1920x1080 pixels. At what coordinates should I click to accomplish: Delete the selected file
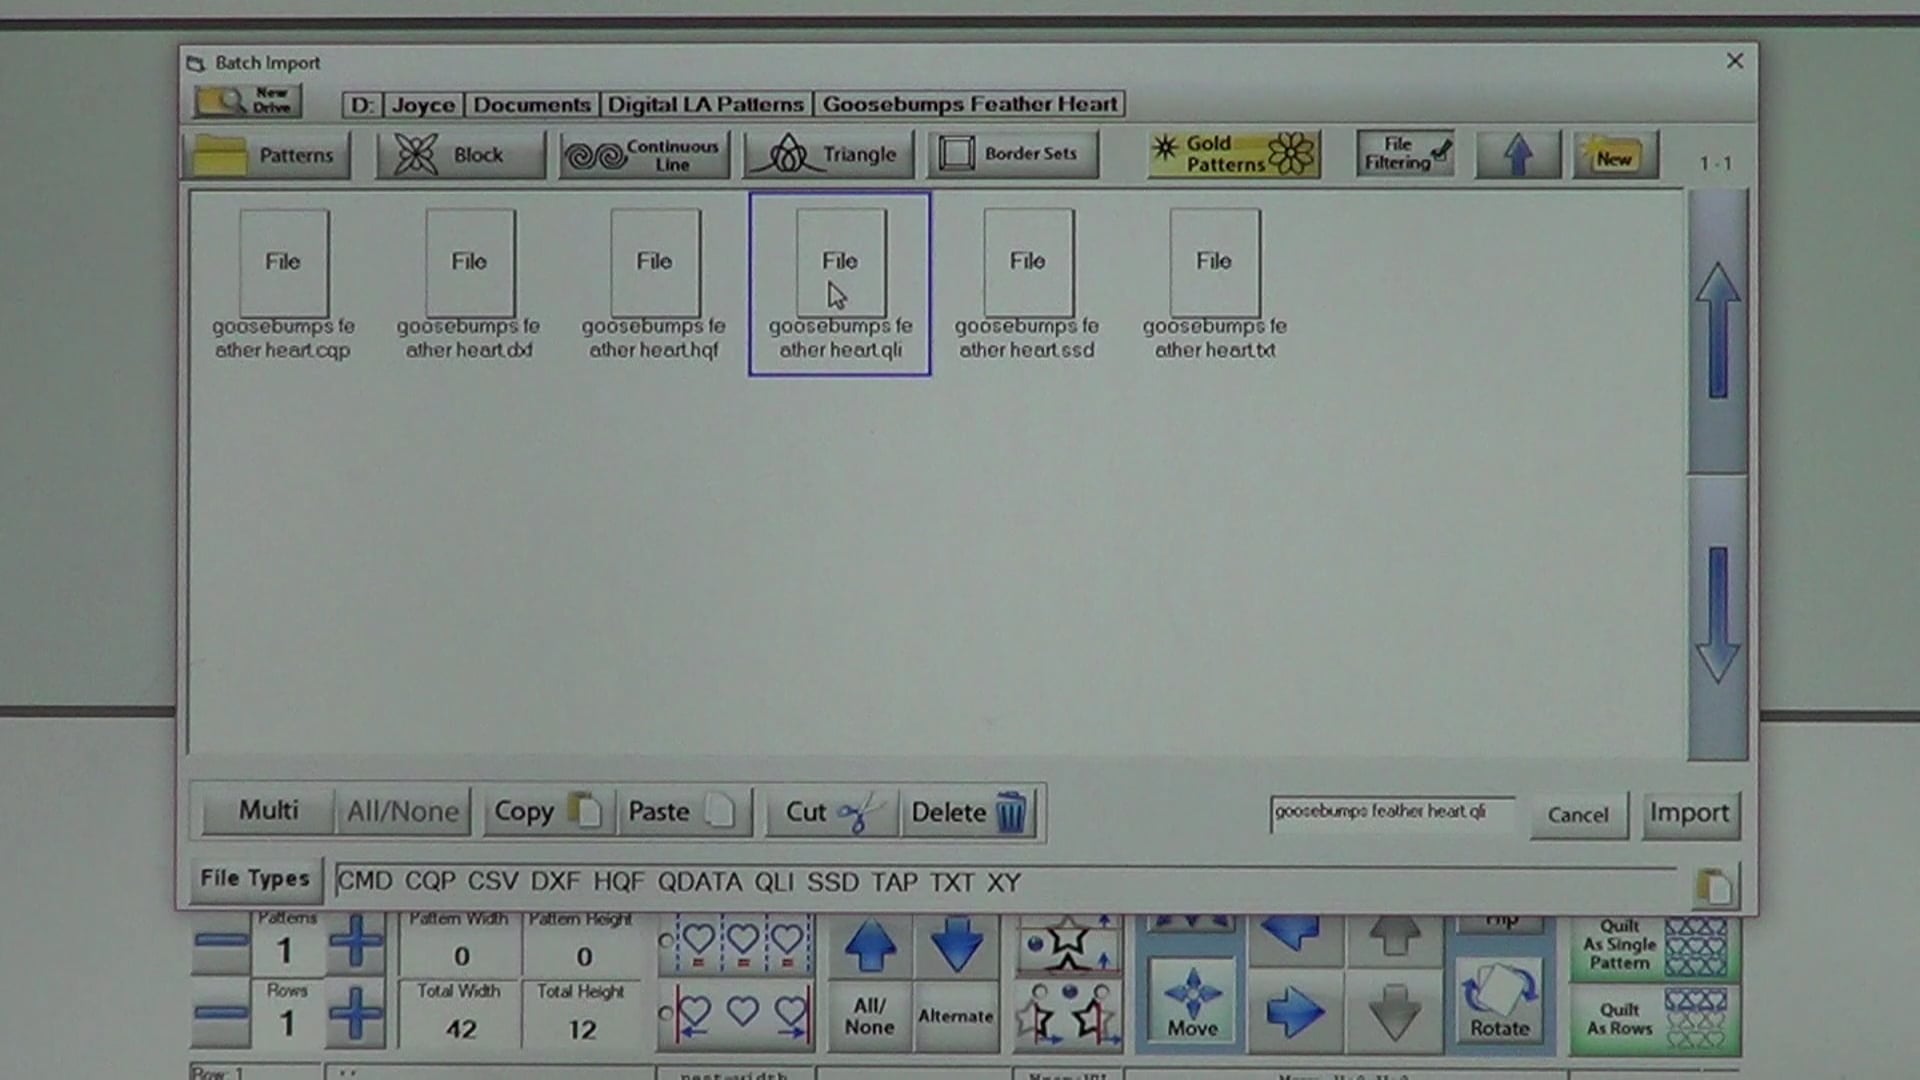click(967, 811)
